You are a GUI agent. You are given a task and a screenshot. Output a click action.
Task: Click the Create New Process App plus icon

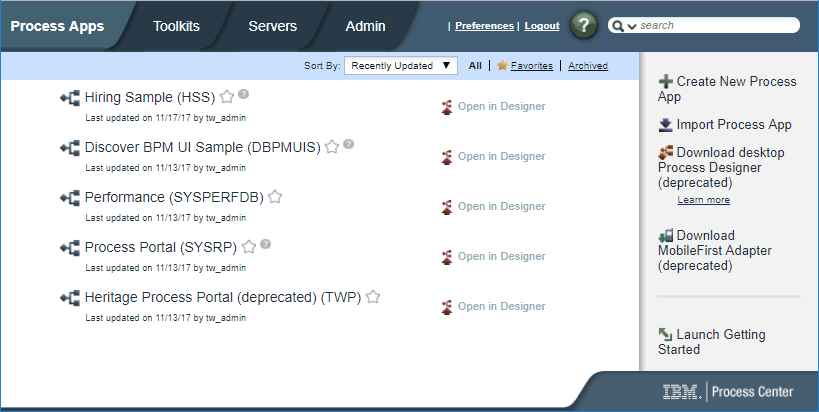tap(665, 81)
